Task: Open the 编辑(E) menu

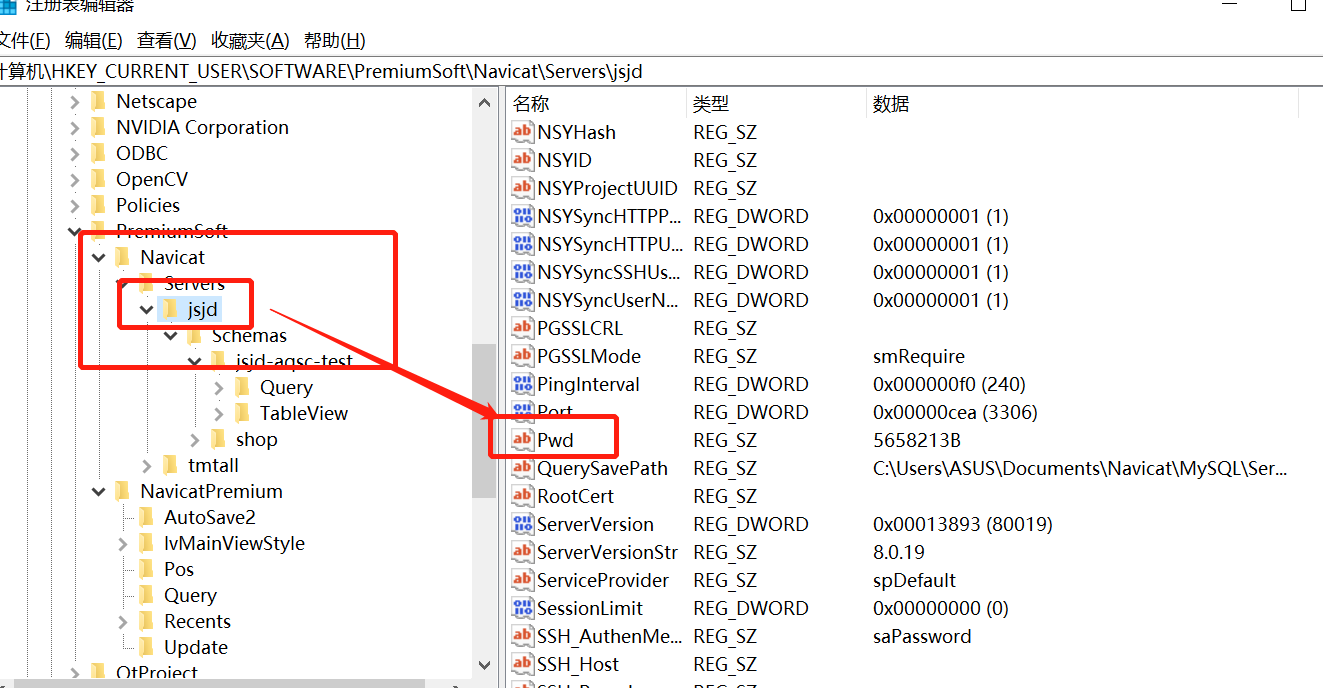Action: 93,41
